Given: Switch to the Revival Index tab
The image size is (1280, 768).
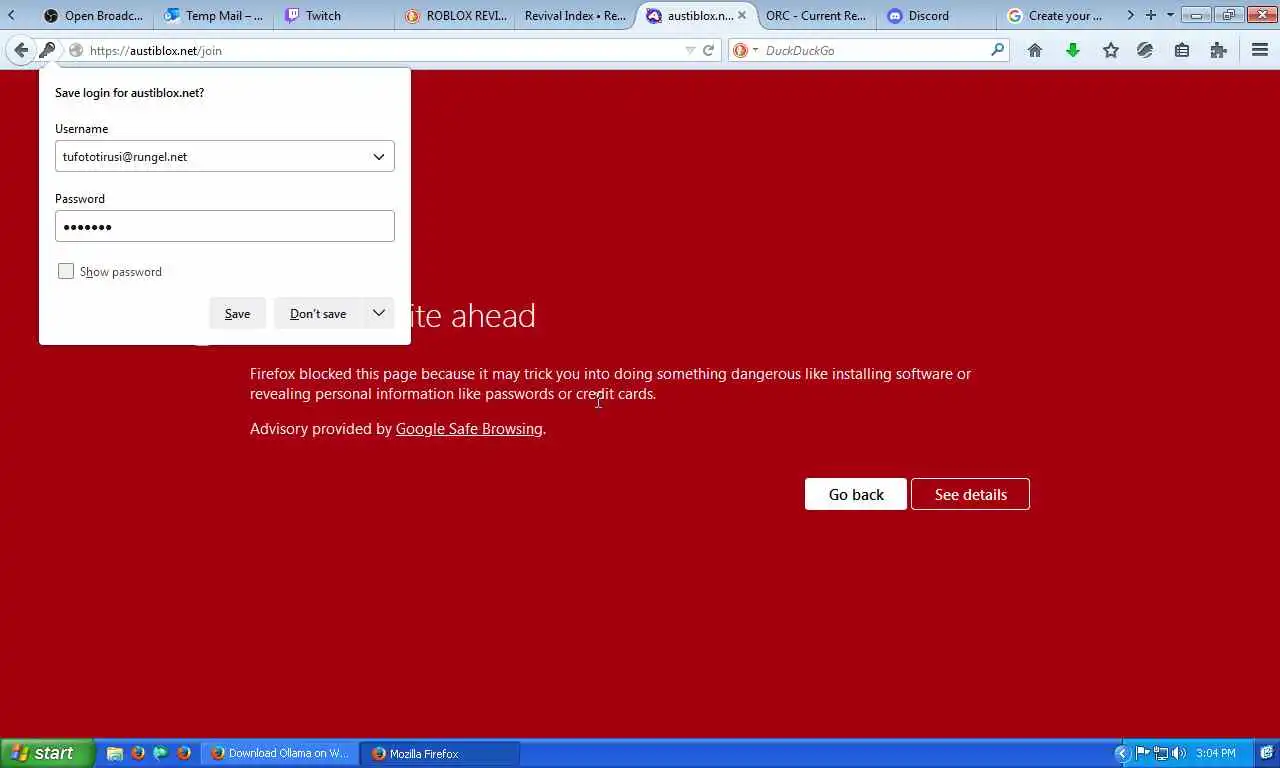Looking at the screenshot, I should coord(575,15).
